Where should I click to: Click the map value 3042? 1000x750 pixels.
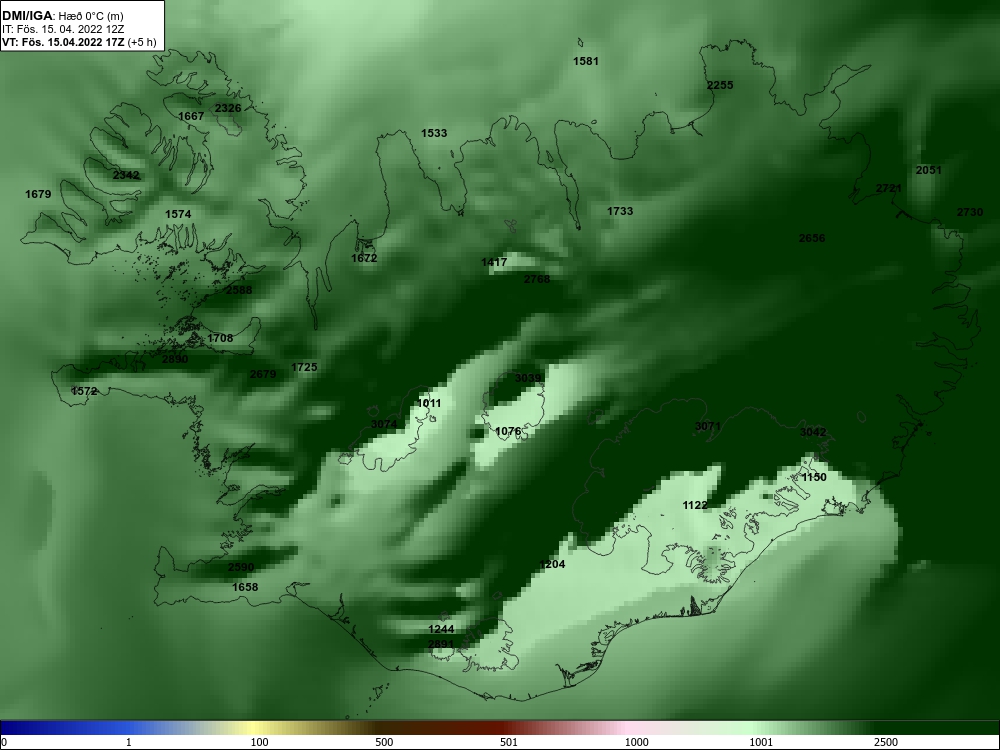pyautogui.click(x=812, y=432)
